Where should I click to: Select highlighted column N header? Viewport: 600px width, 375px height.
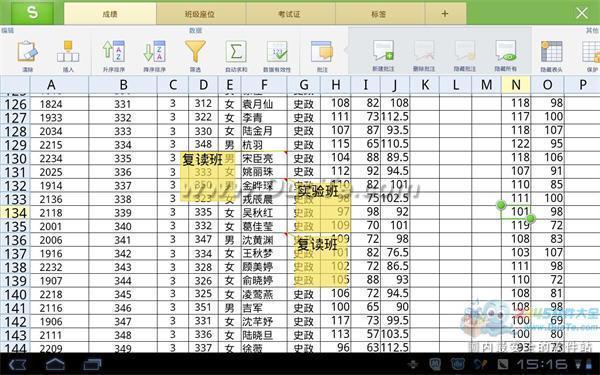516,85
